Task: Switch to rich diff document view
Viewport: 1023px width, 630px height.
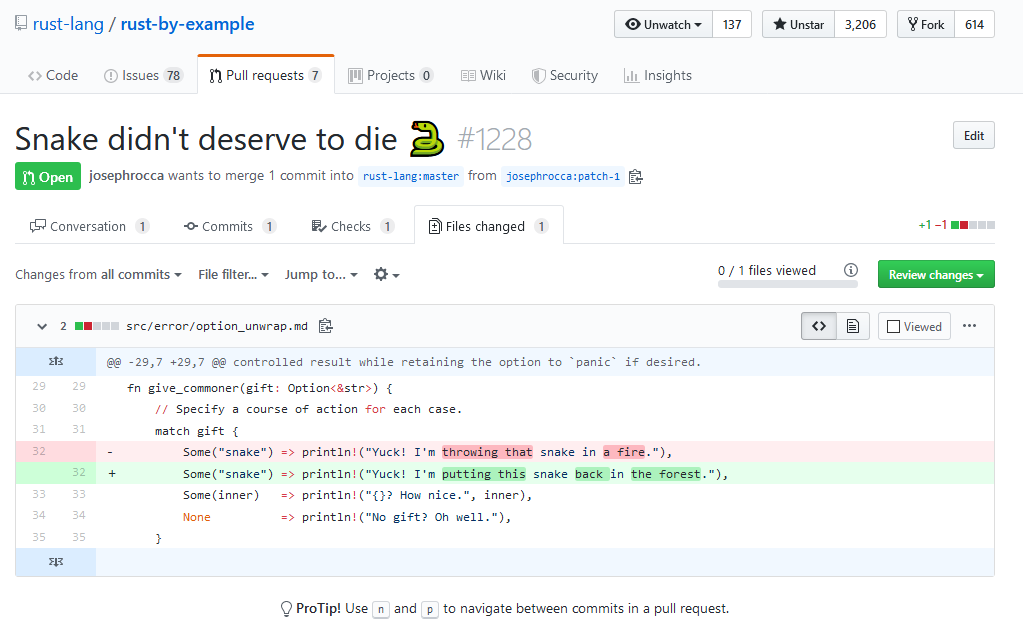Action: point(853,325)
